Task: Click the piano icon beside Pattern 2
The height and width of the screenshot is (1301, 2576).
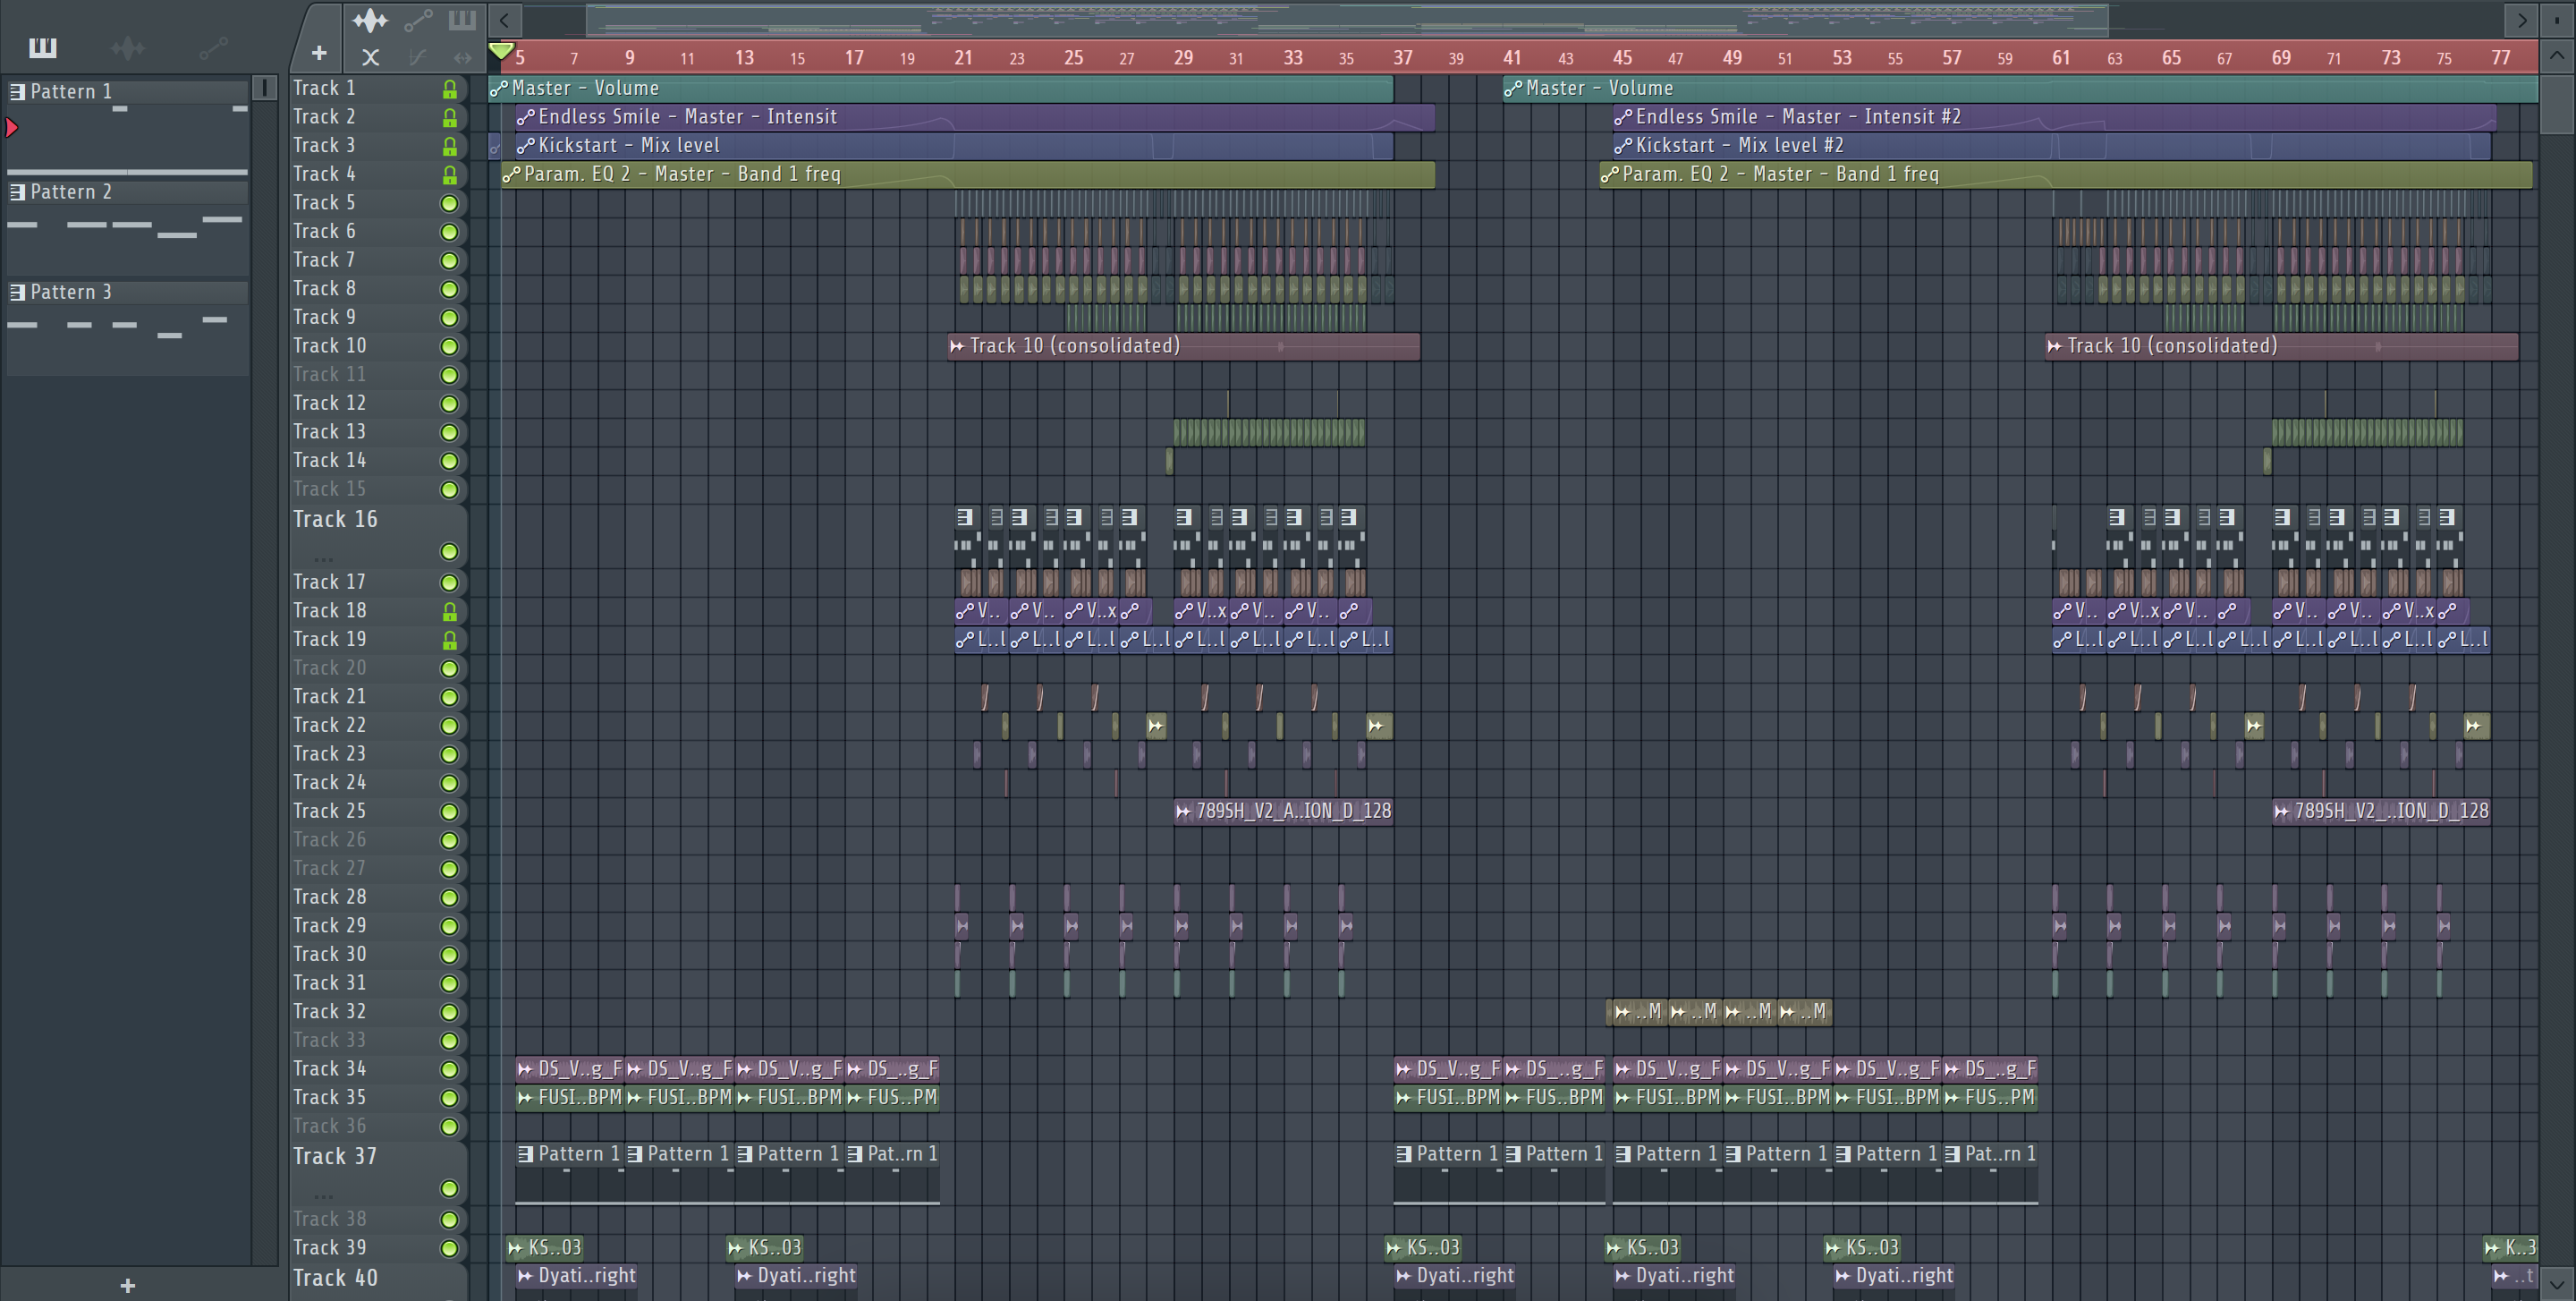Action: [17, 192]
